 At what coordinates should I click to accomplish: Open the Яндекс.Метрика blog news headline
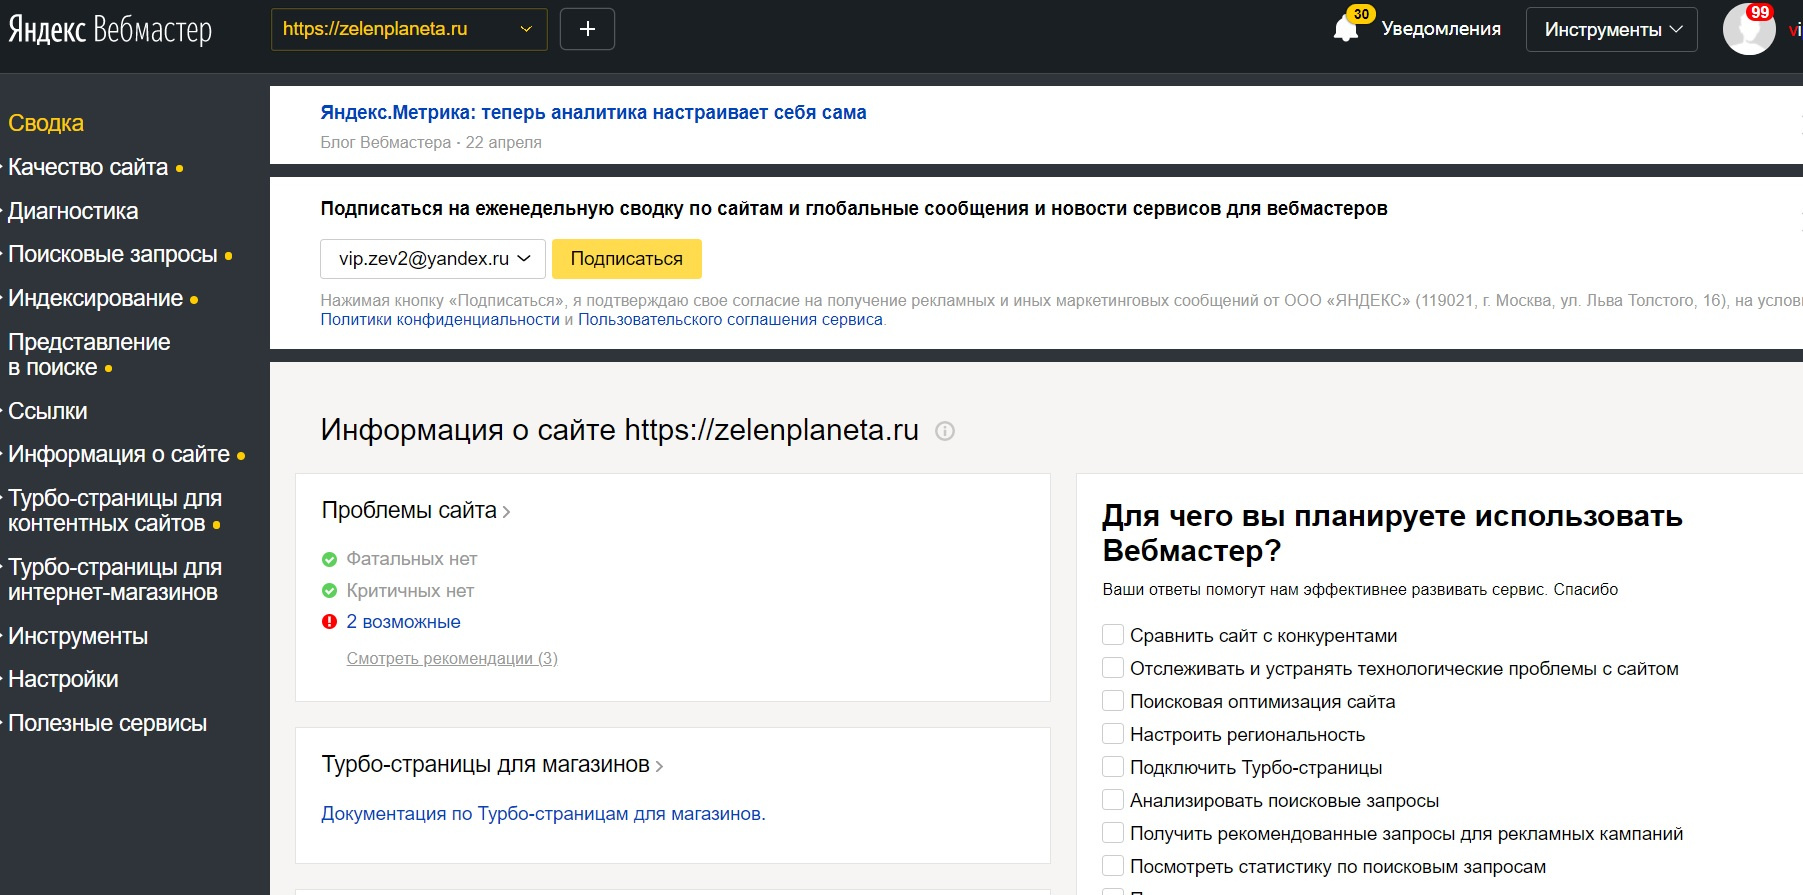[x=593, y=113]
